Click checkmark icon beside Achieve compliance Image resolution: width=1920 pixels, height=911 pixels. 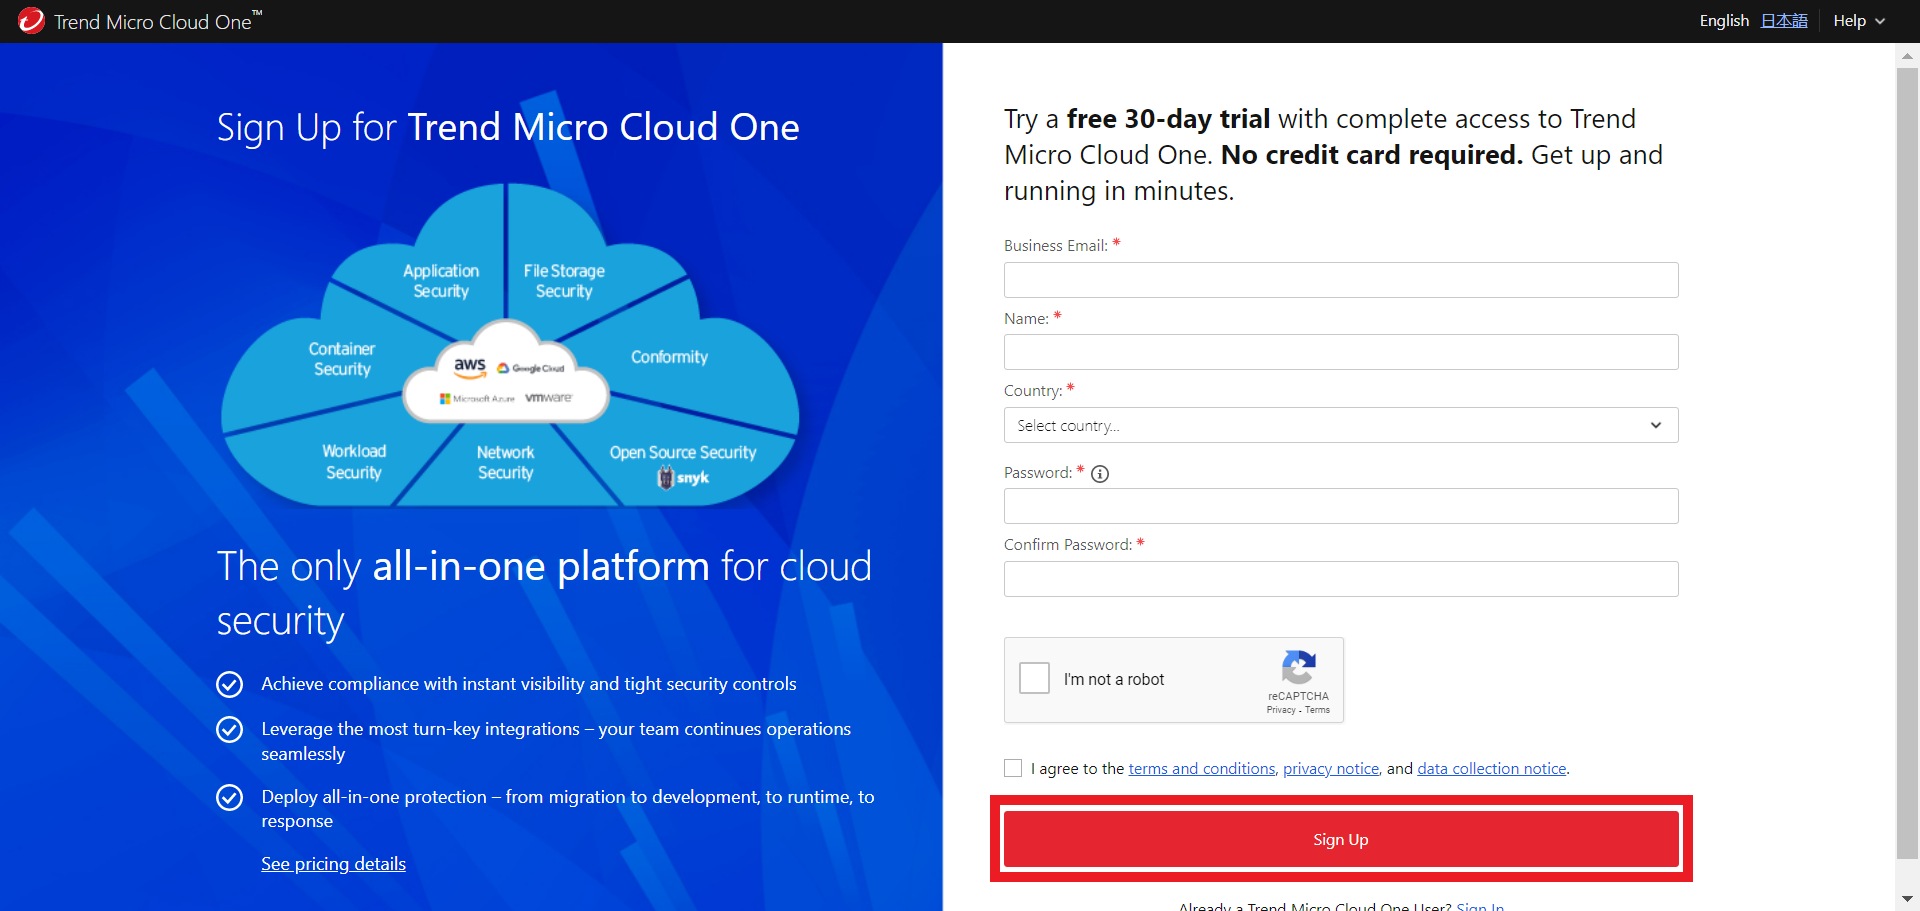coord(230,684)
